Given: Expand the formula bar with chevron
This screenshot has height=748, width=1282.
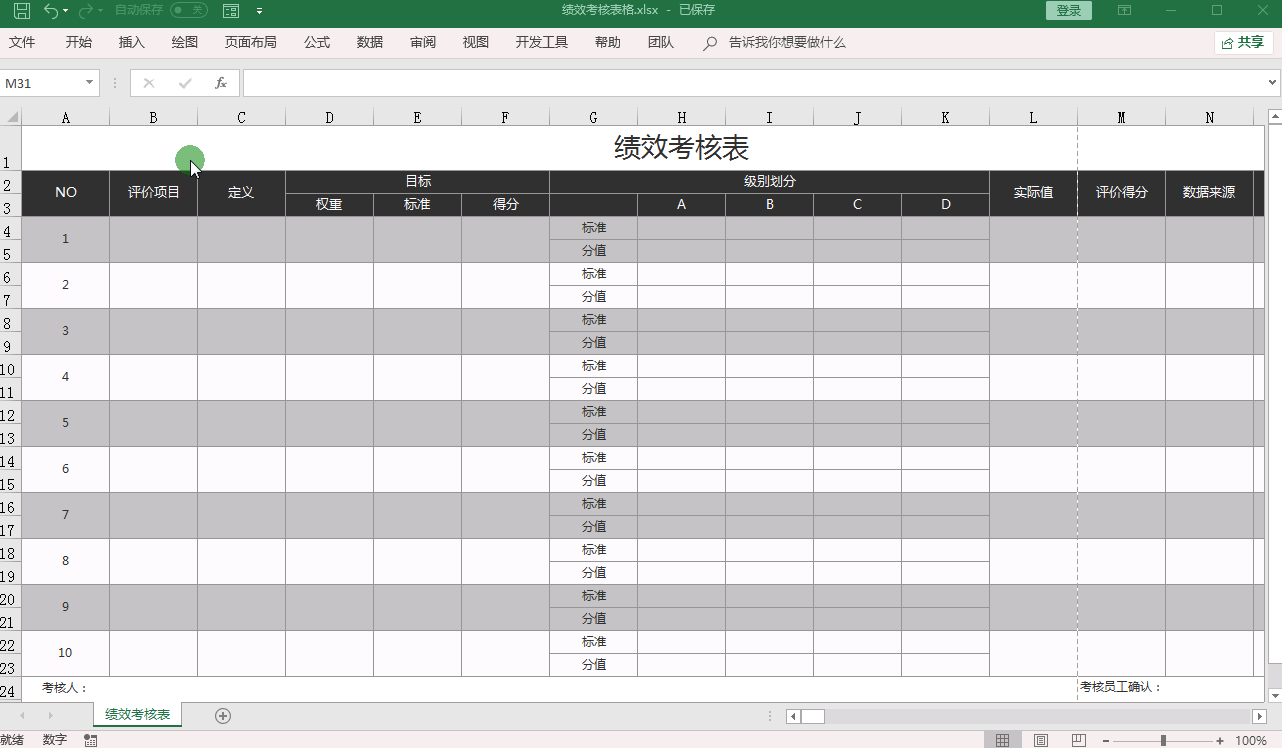Looking at the screenshot, I should 1273,83.
